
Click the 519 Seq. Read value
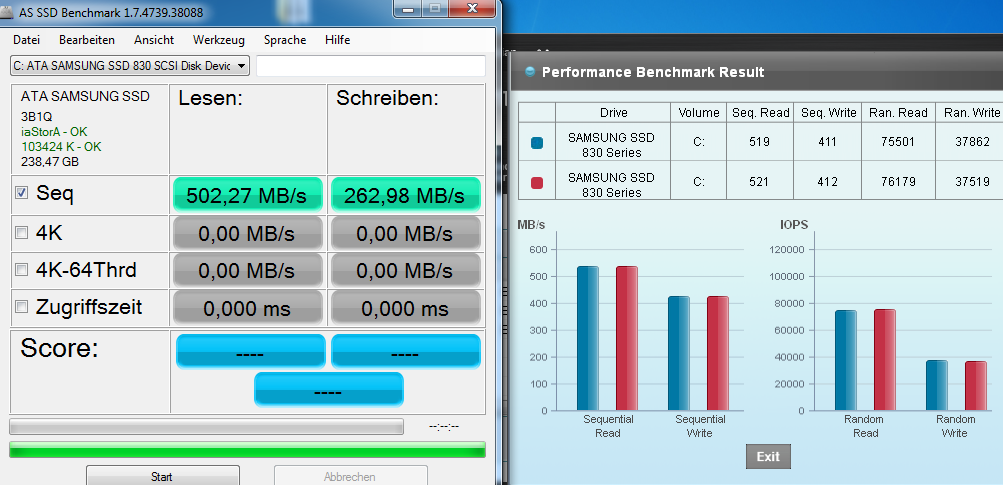pyautogui.click(x=759, y=142)
